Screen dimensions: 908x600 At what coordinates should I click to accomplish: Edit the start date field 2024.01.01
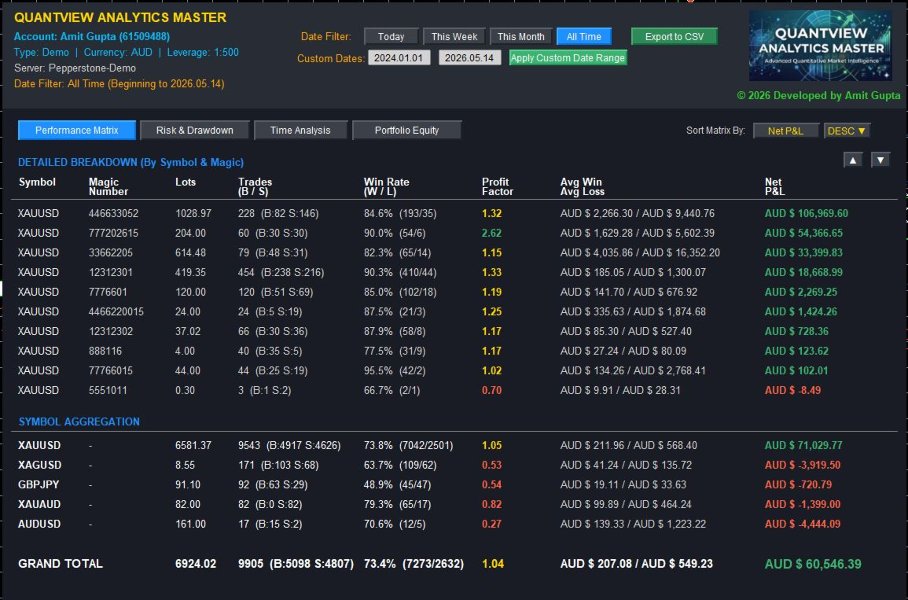[x=399, y=58]
